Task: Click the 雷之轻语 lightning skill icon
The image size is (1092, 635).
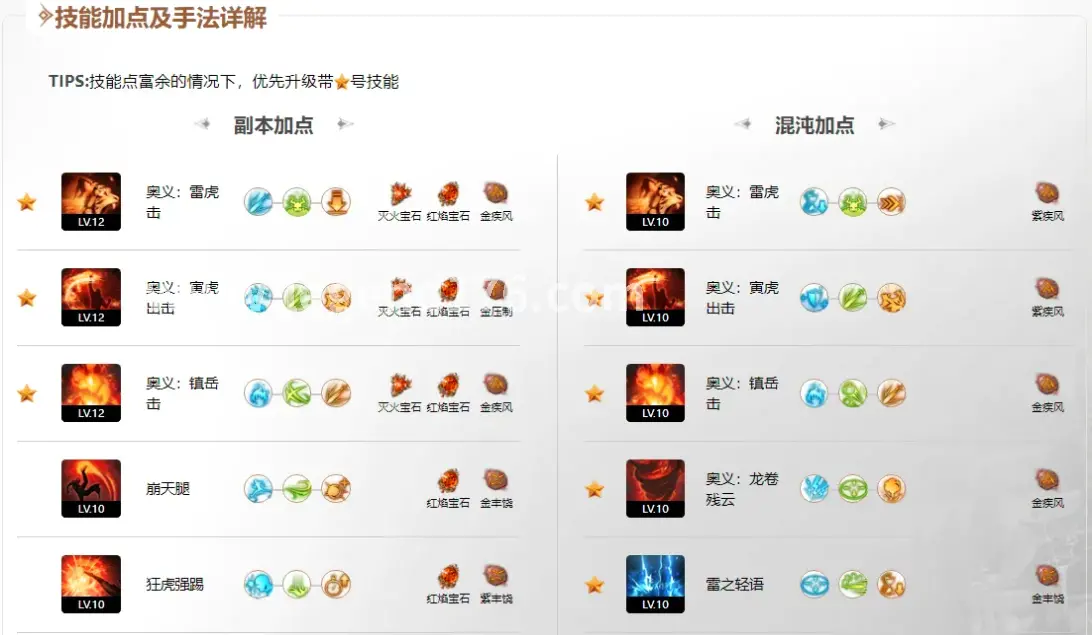Action: pyautogui.click(x=655, y=584)
